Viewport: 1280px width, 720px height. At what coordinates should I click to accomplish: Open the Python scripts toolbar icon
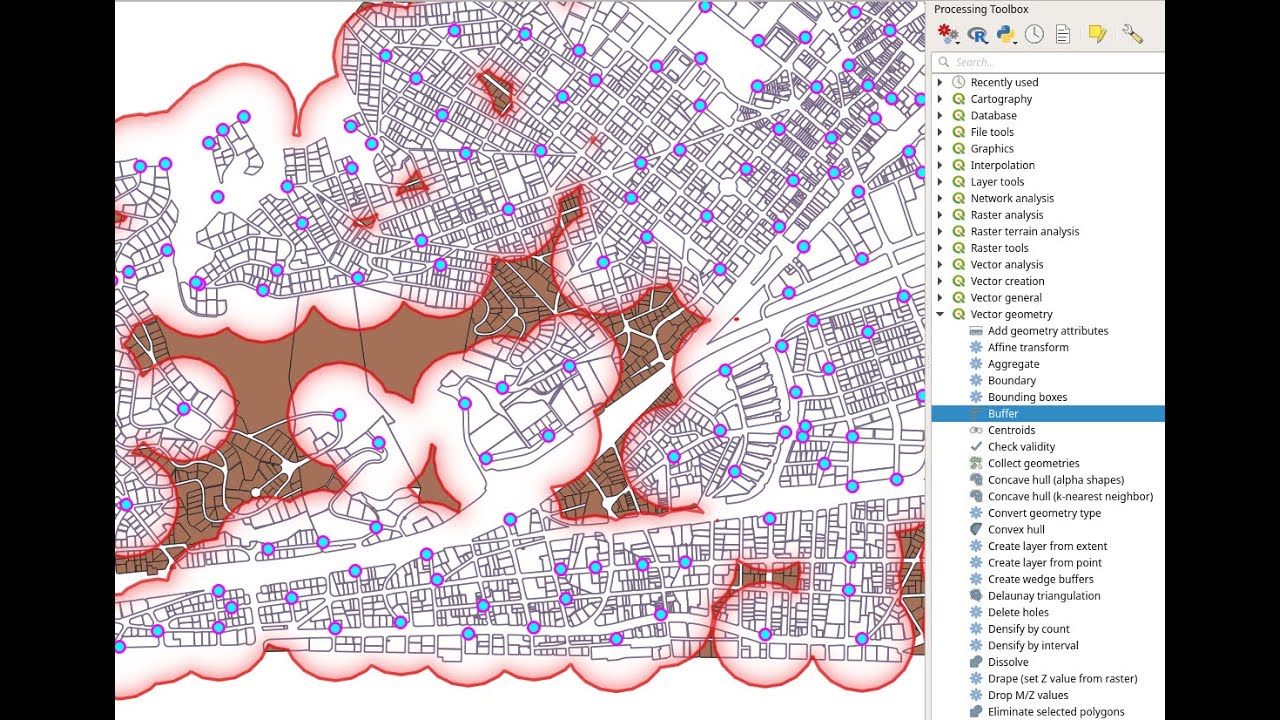(x=1006, y=34)
